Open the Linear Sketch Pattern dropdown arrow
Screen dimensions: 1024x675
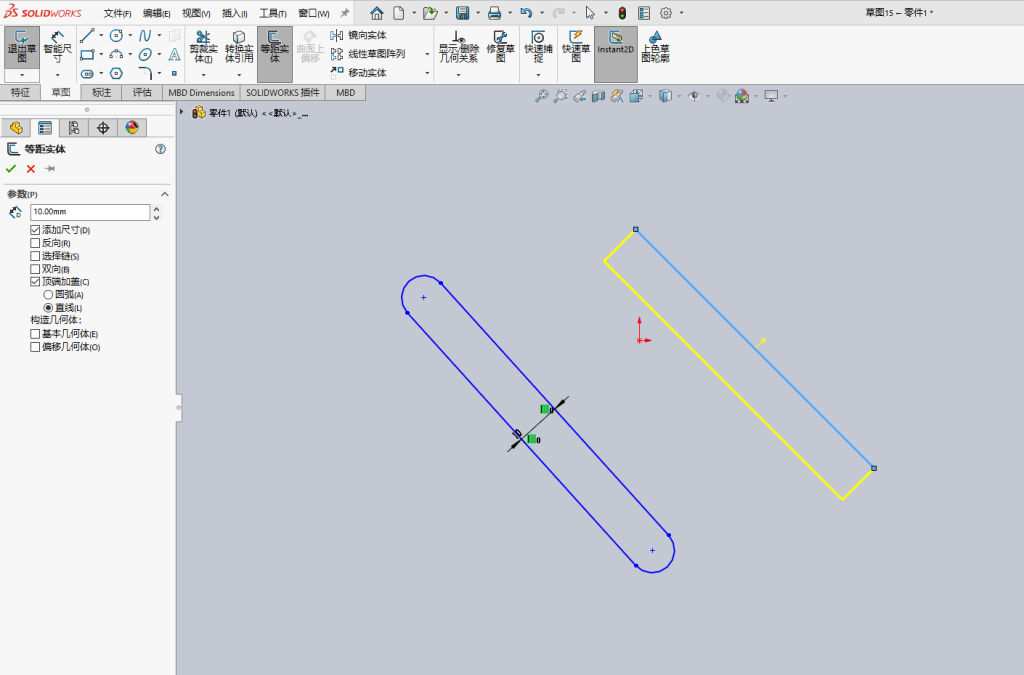click(x=427, y=54)
